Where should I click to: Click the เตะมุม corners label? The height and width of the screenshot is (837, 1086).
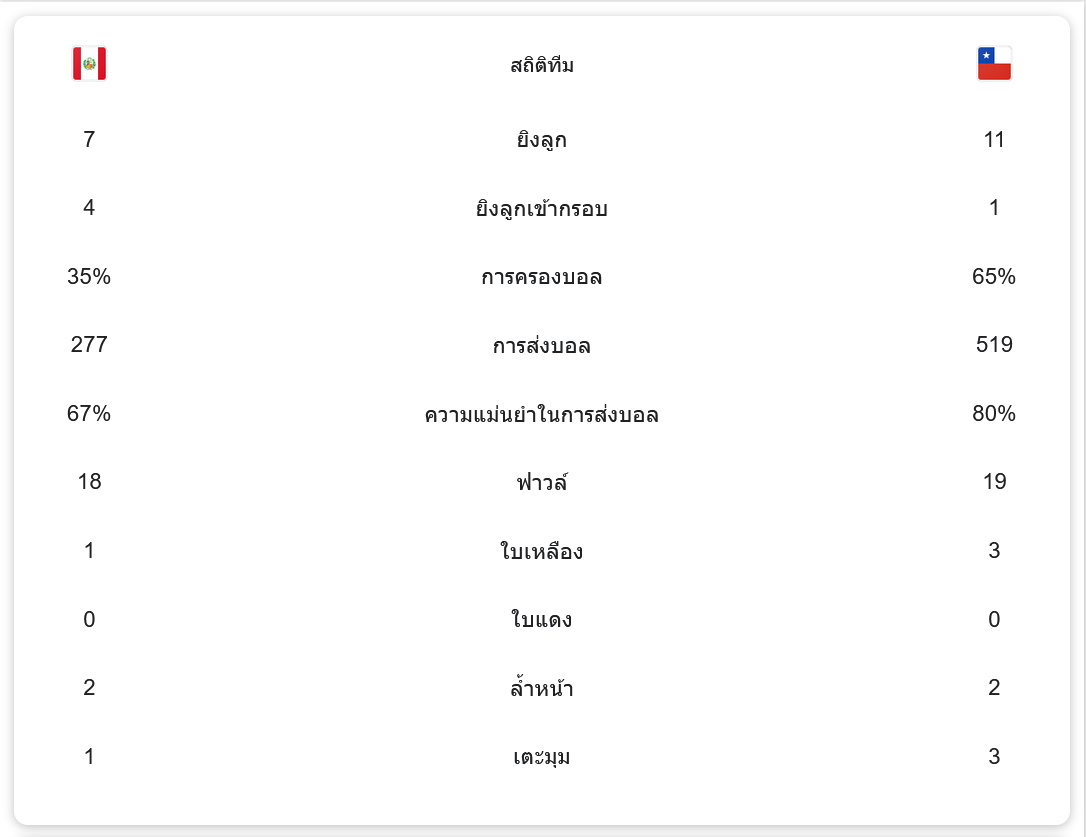coord(542,757)
